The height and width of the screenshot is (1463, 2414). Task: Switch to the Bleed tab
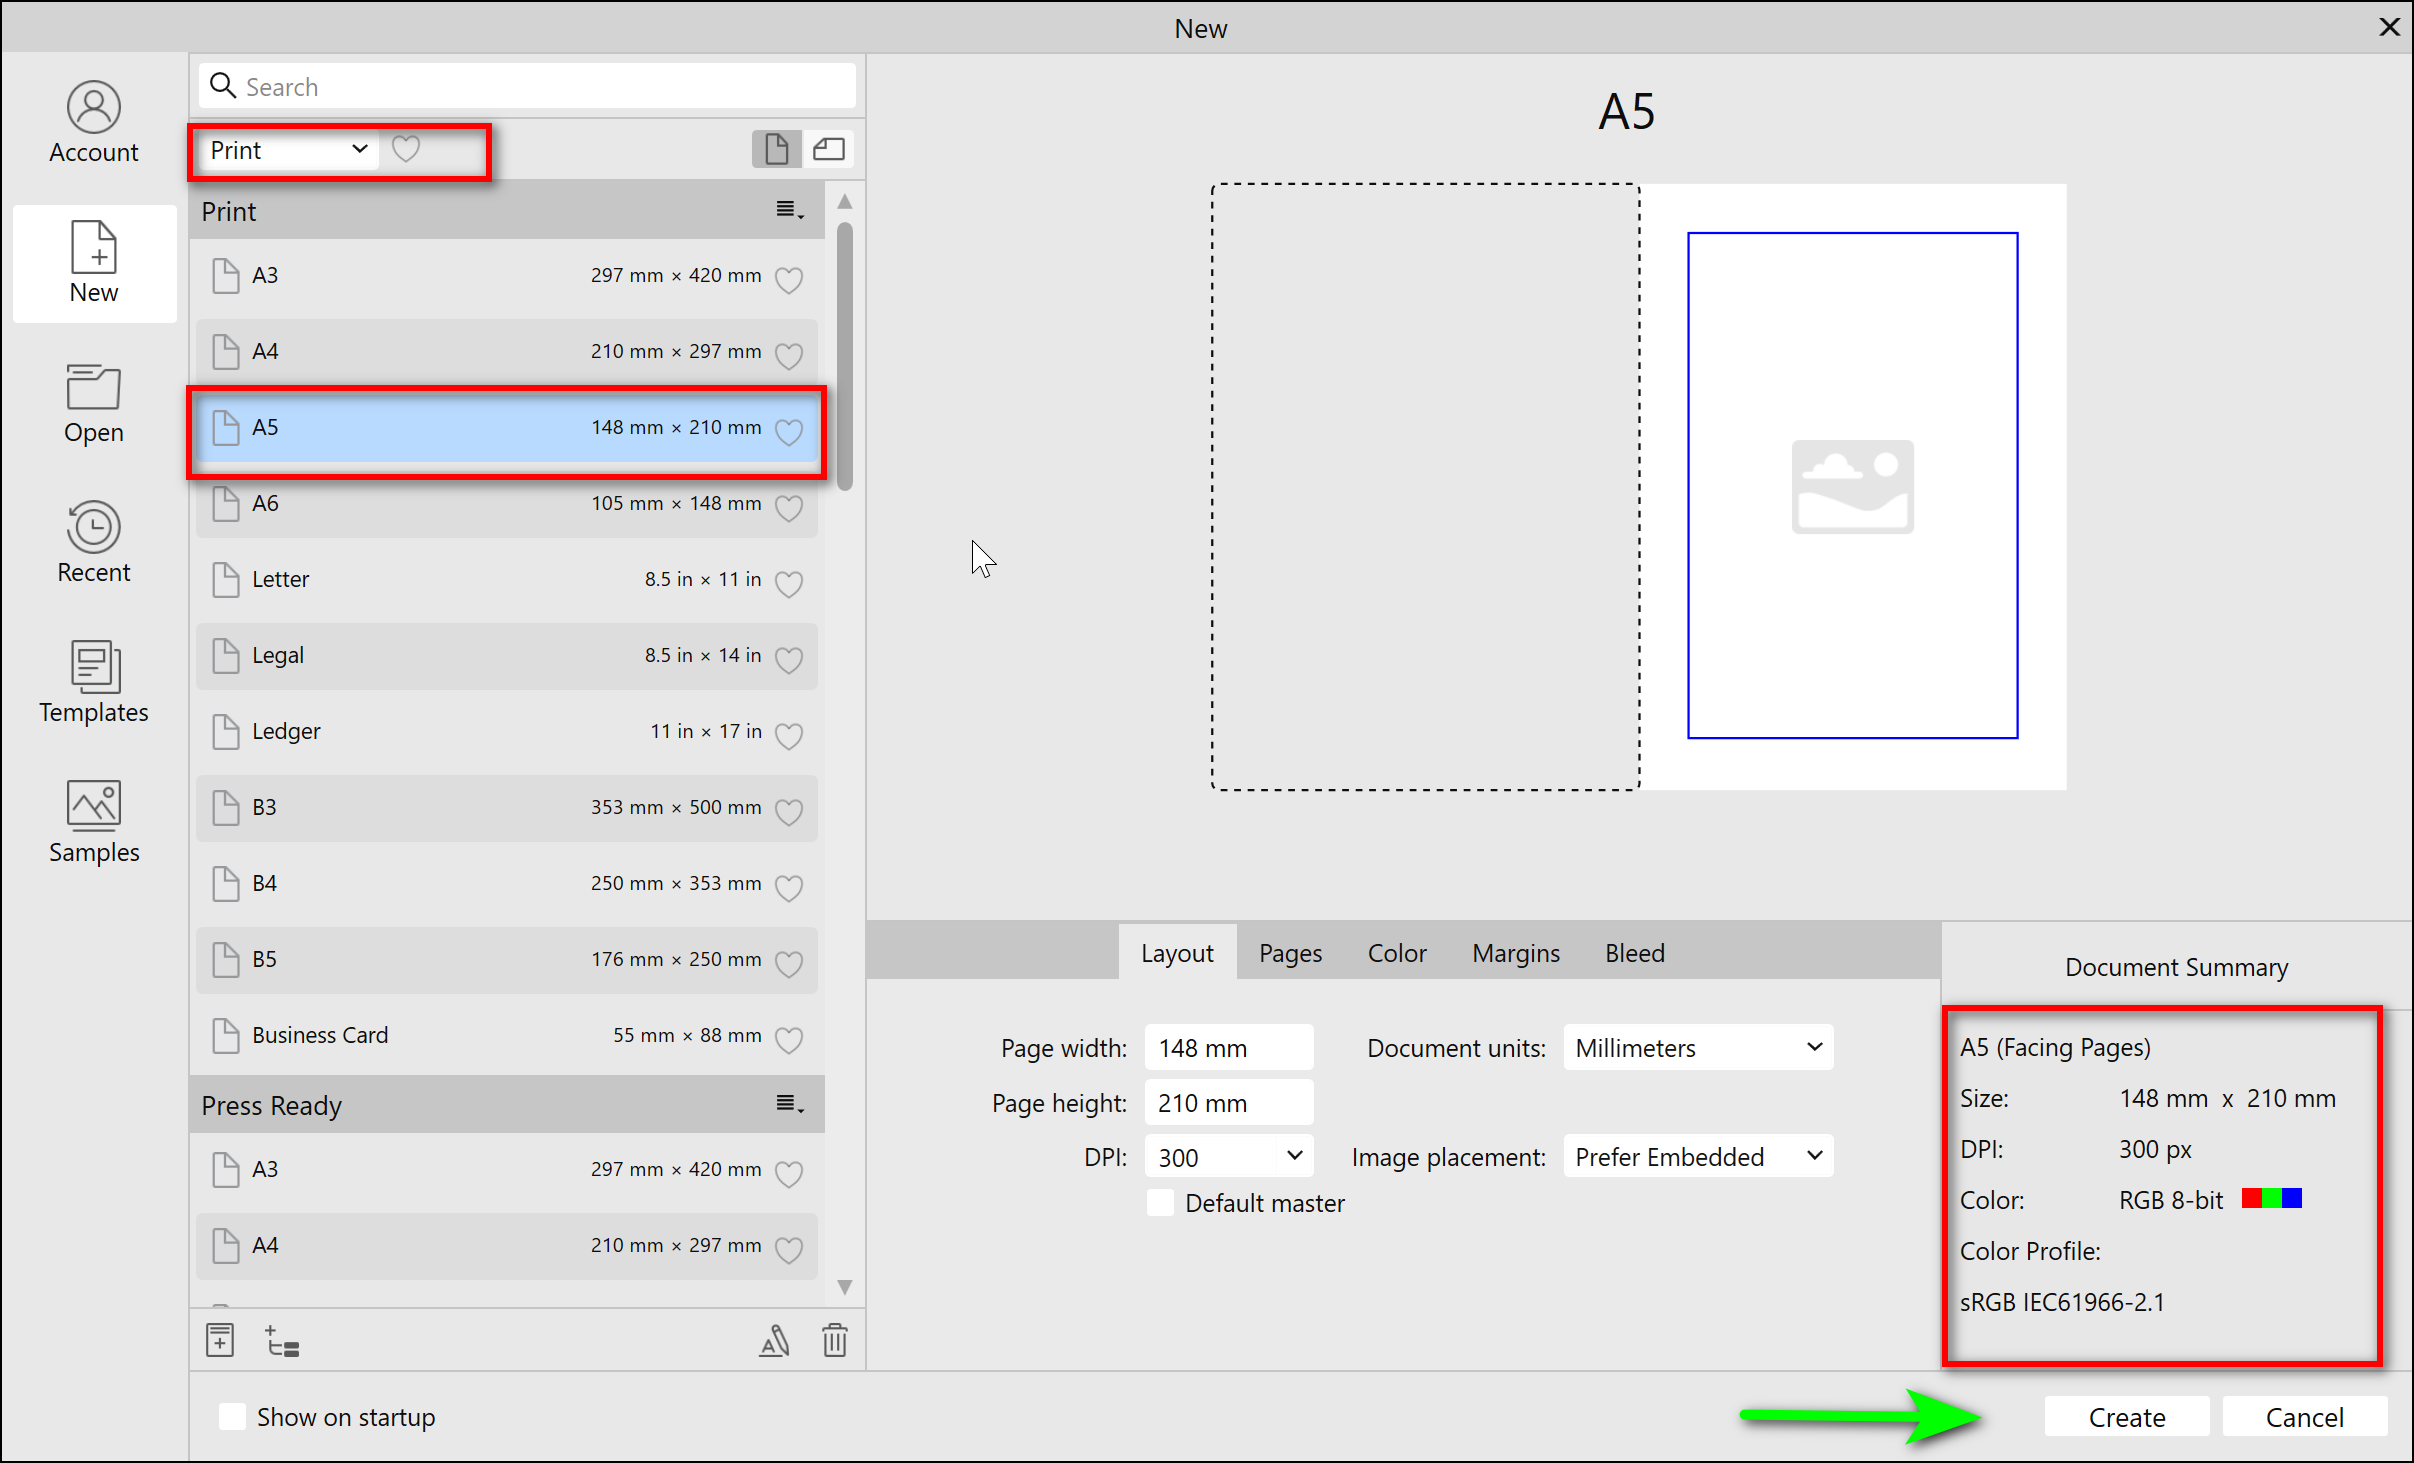[x=1635, y=952]
